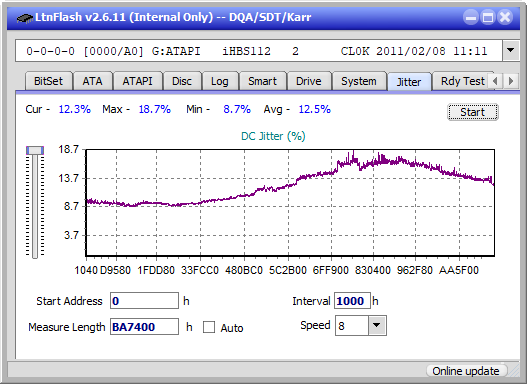Expand the drive selection dropdown
Screen dimensions: 527x384
click(511, 51)
